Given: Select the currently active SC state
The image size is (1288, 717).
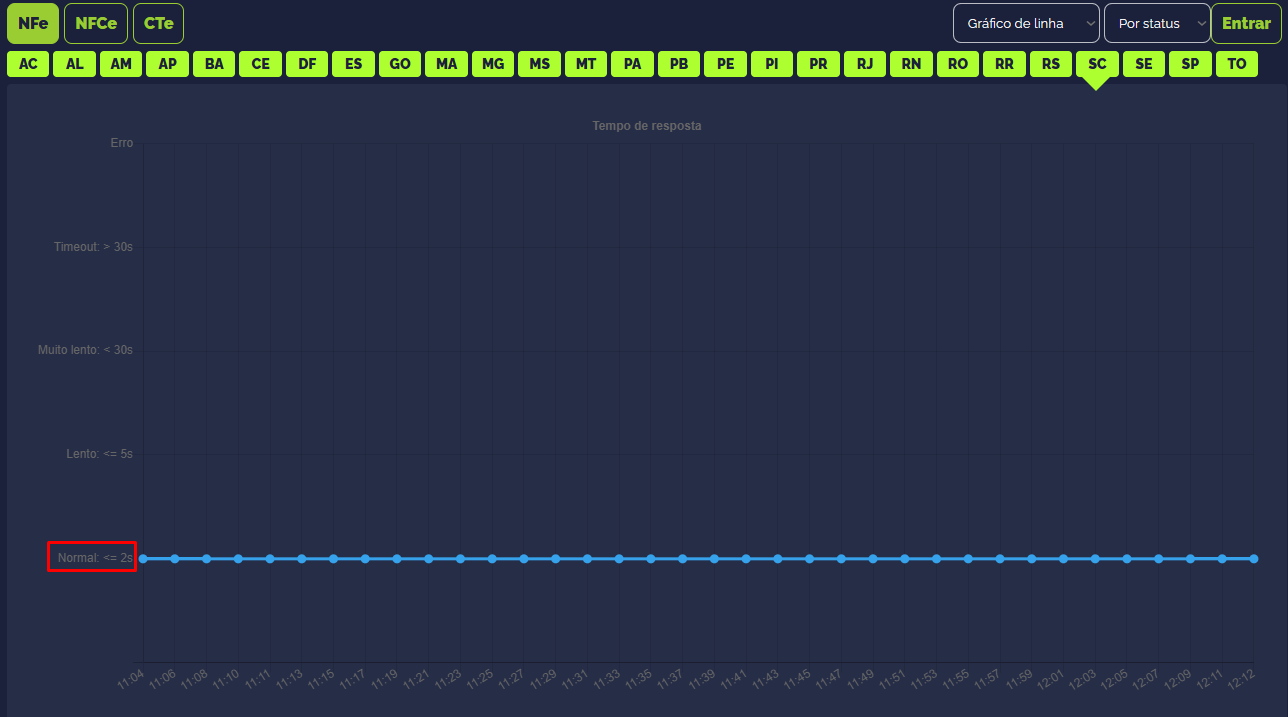Looking at the screenshot, I should [x=1097, y=64].
